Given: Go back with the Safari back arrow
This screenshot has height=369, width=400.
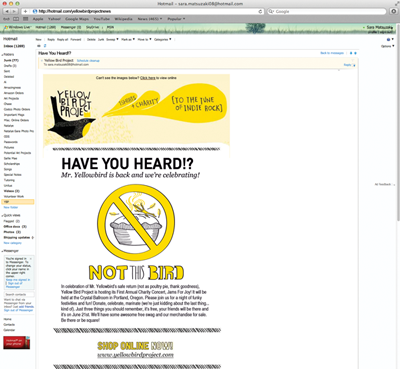Looking at the screenshot, I should (x=7, y=11).
